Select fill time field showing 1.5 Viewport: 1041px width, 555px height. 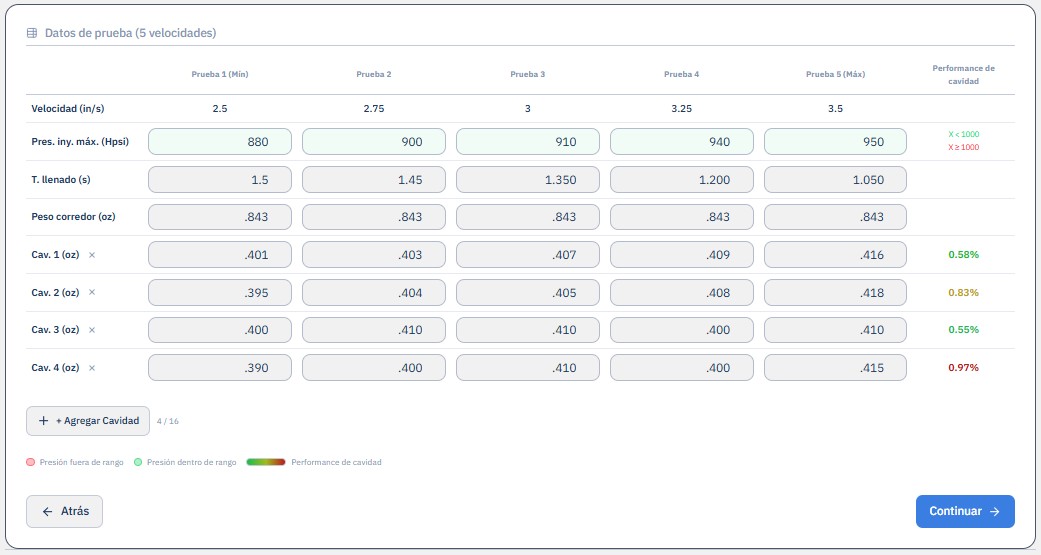pyautogui.click(x=220, y=179)
